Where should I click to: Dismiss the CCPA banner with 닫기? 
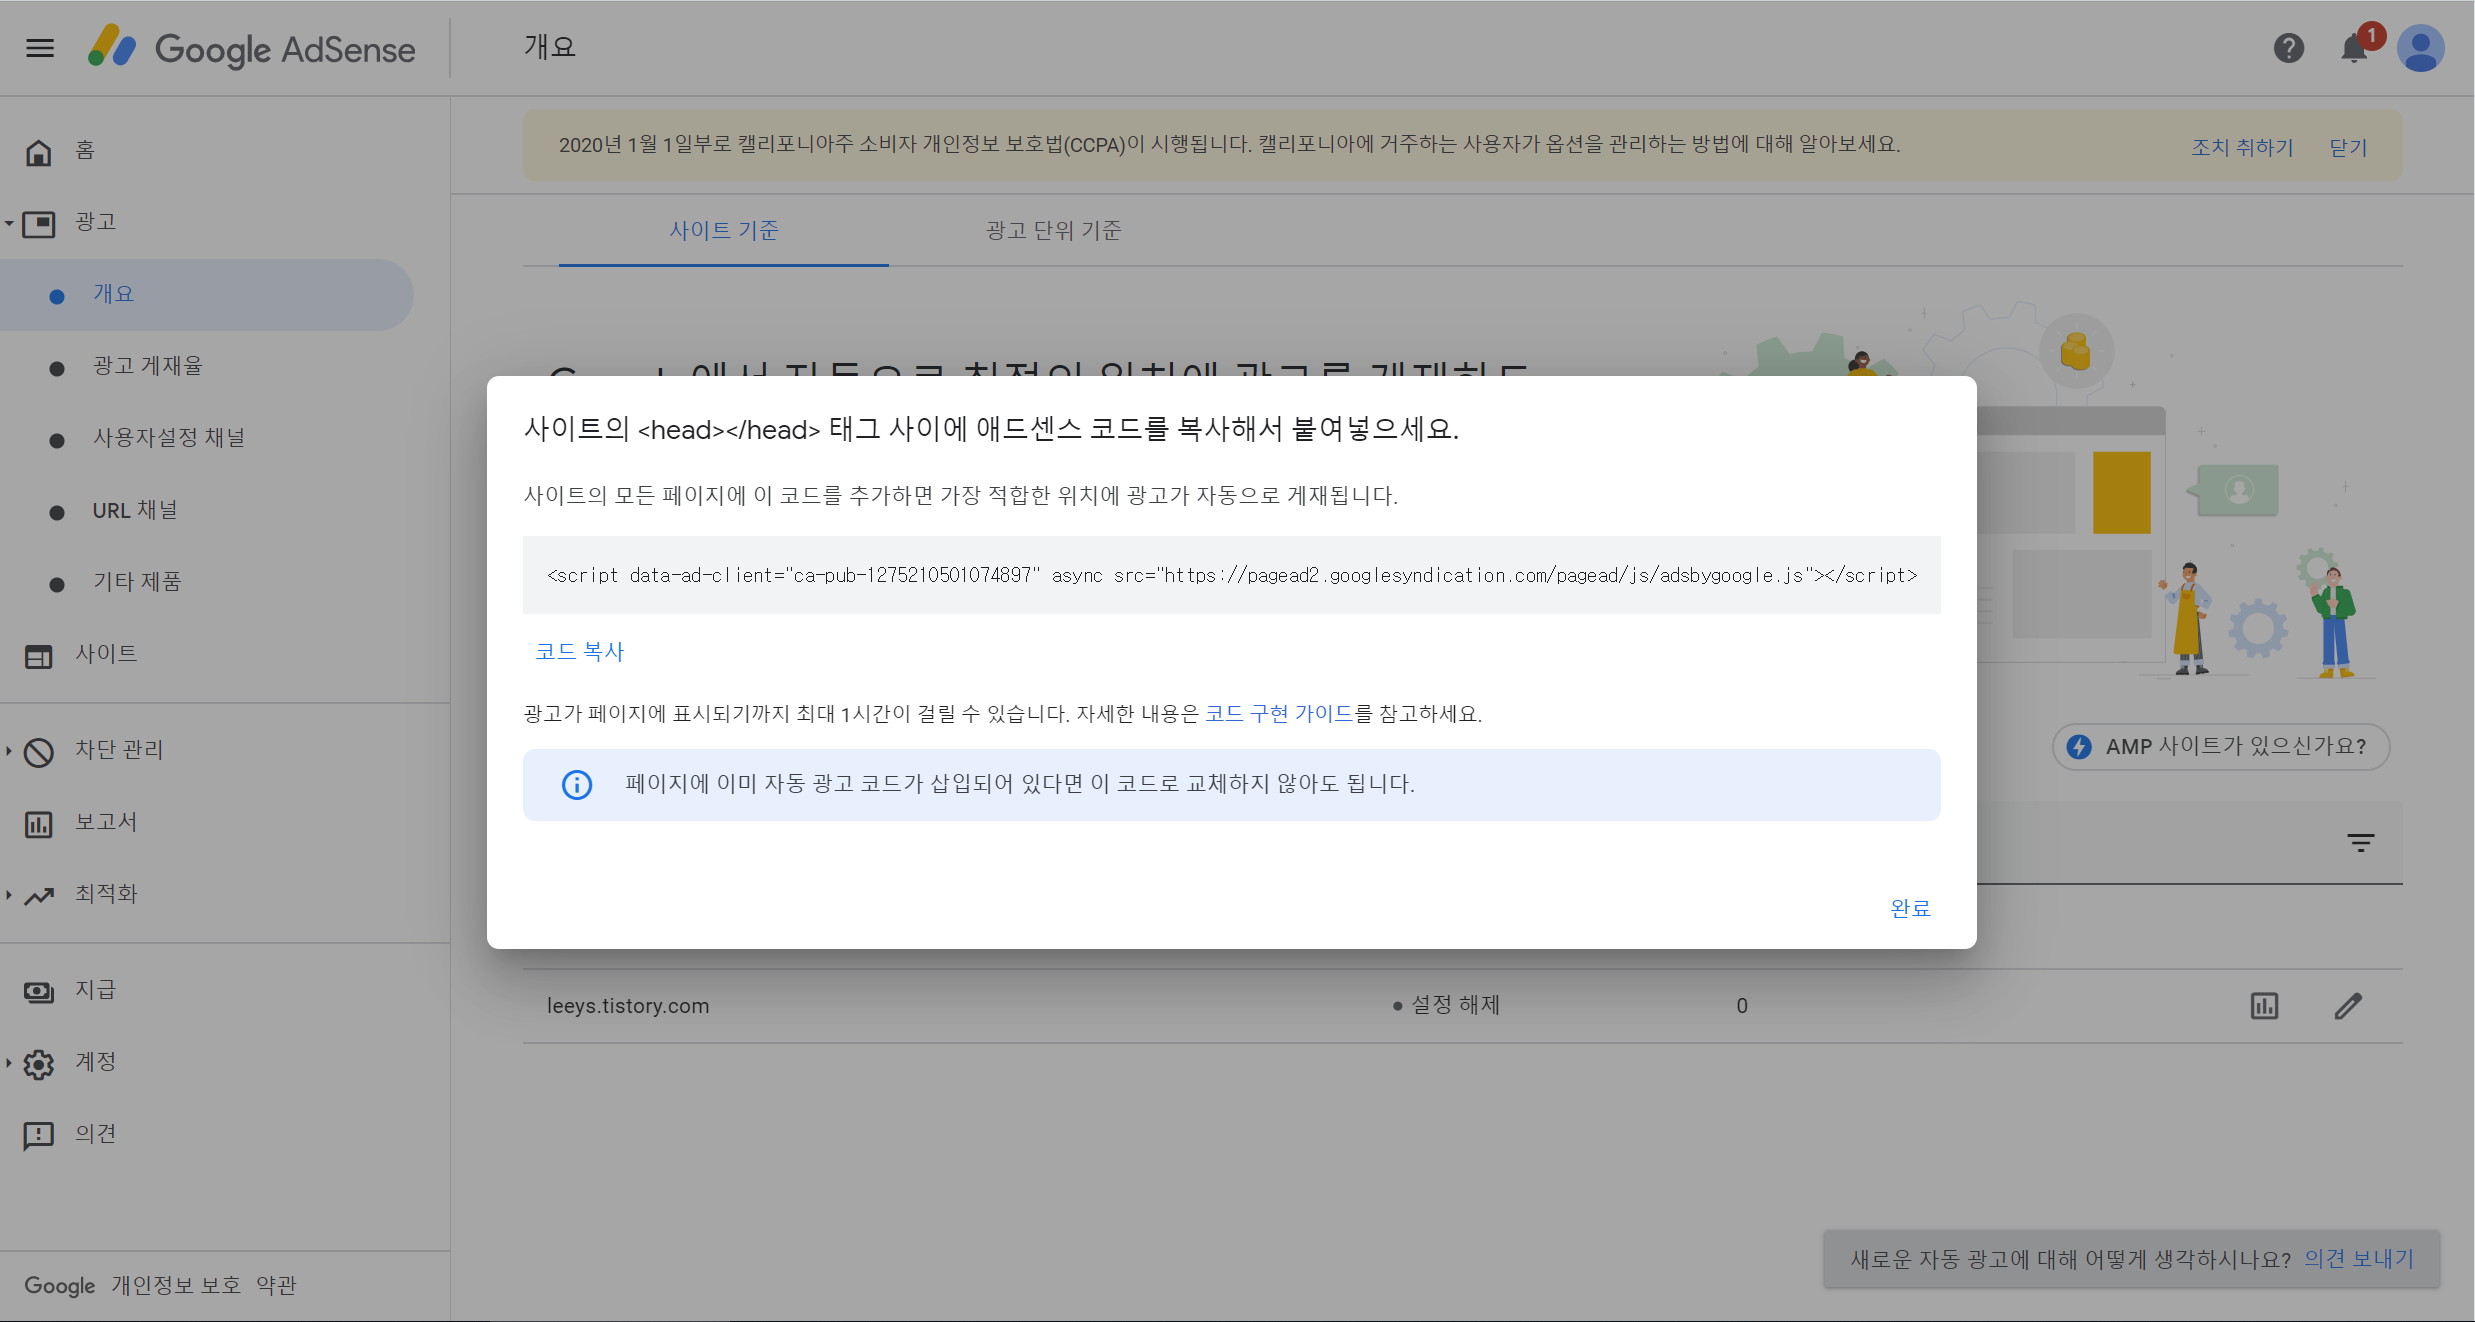click(2347, 148)
